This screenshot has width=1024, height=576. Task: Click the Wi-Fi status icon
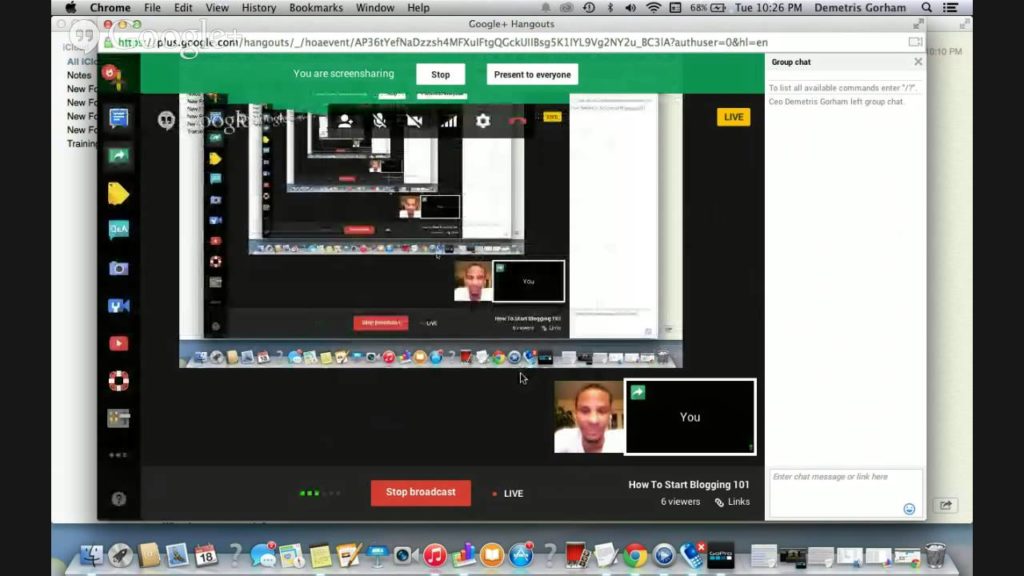(x=653, y=8)
